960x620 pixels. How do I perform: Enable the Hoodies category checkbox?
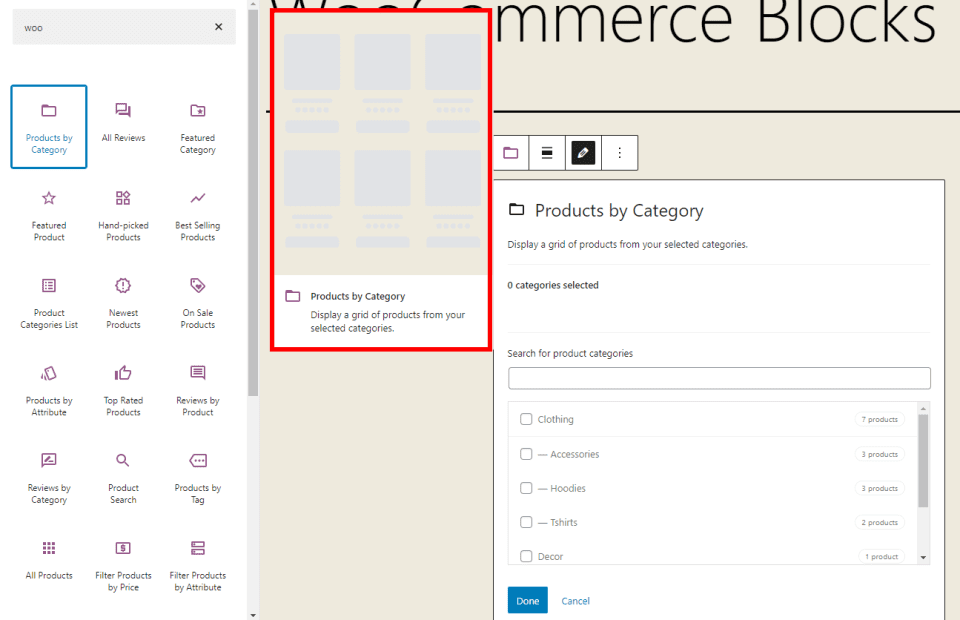526,488
